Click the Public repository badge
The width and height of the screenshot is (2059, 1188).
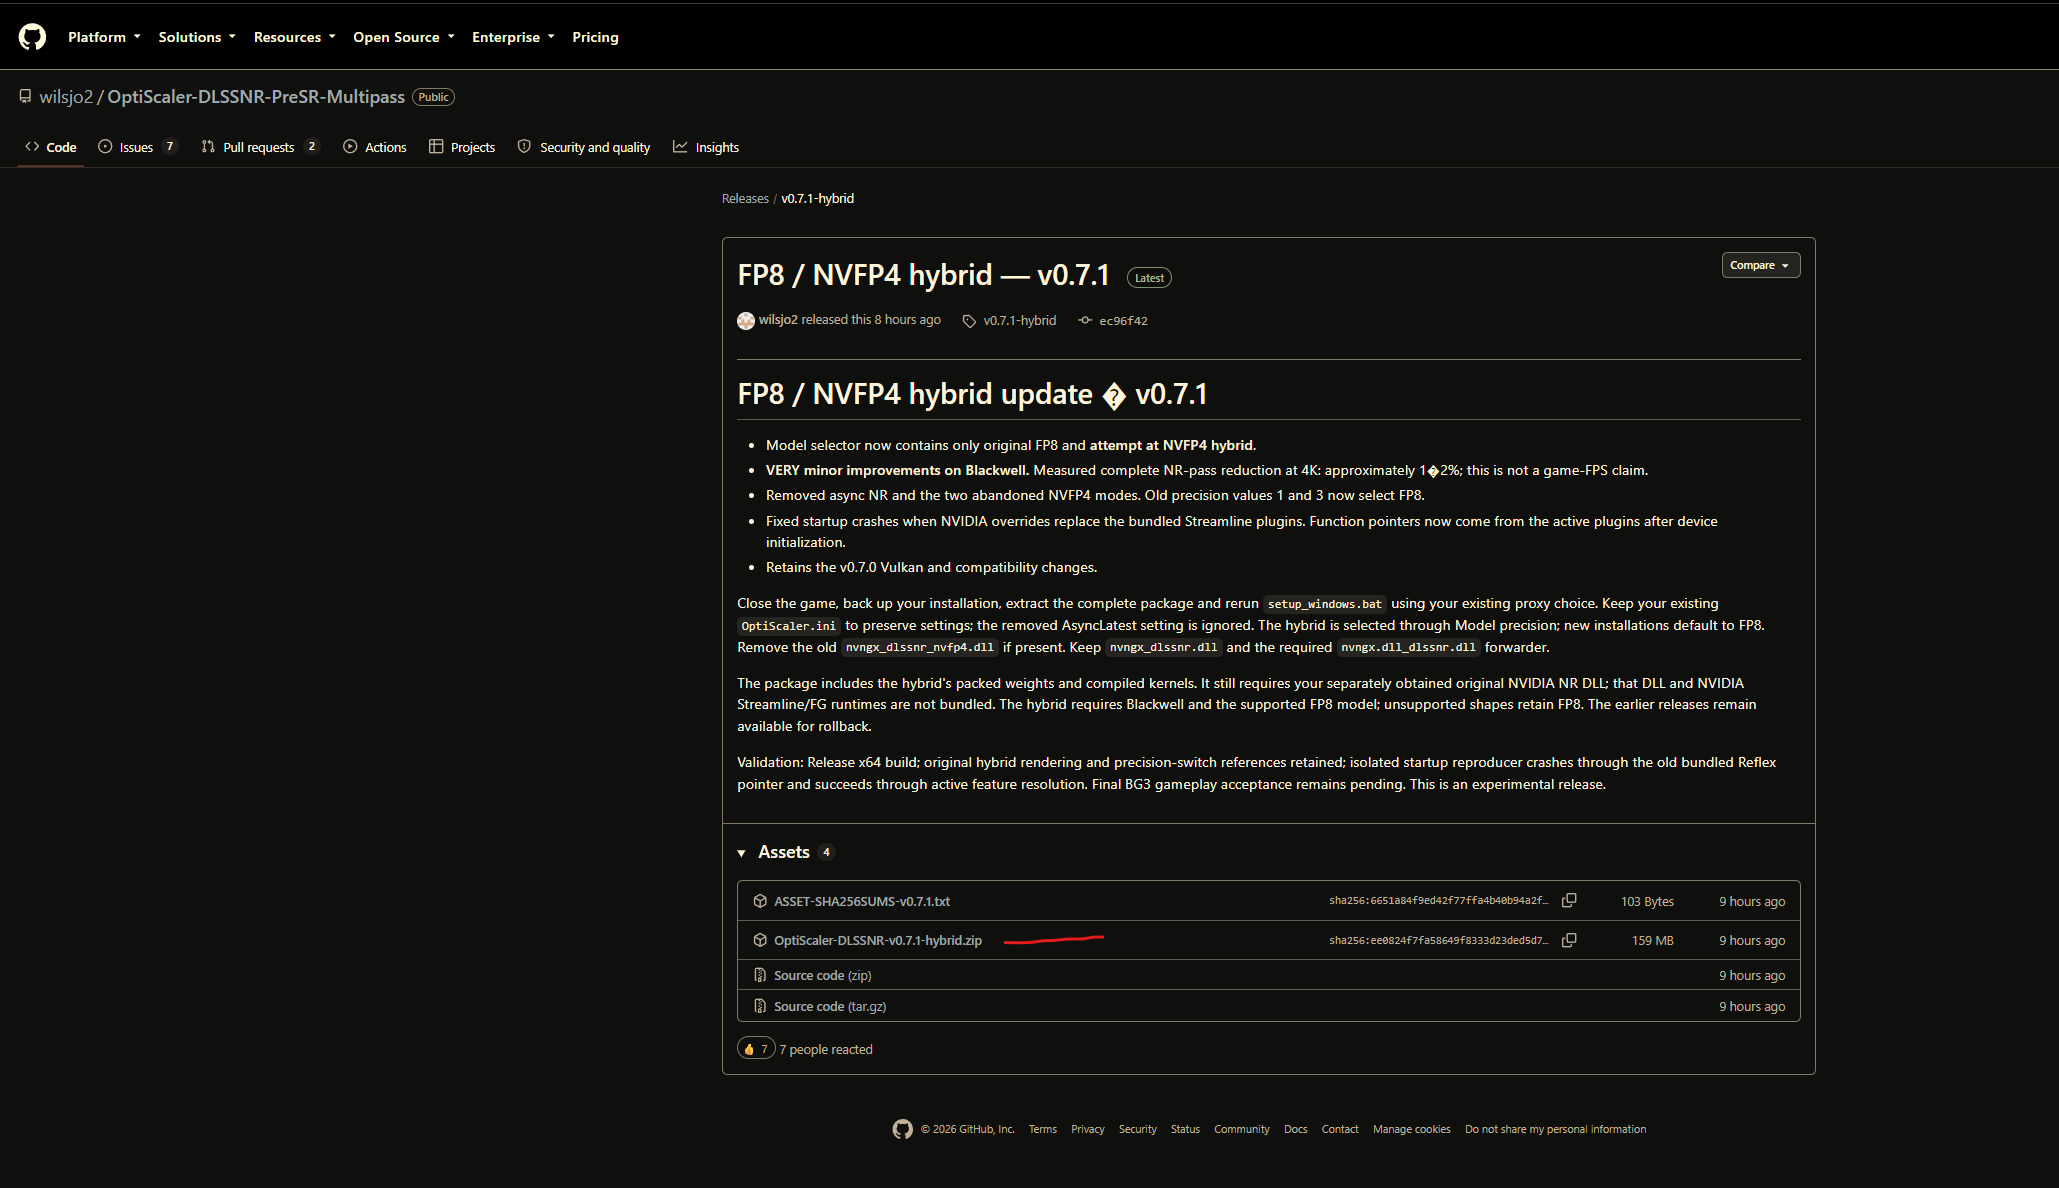coord(434,97)
